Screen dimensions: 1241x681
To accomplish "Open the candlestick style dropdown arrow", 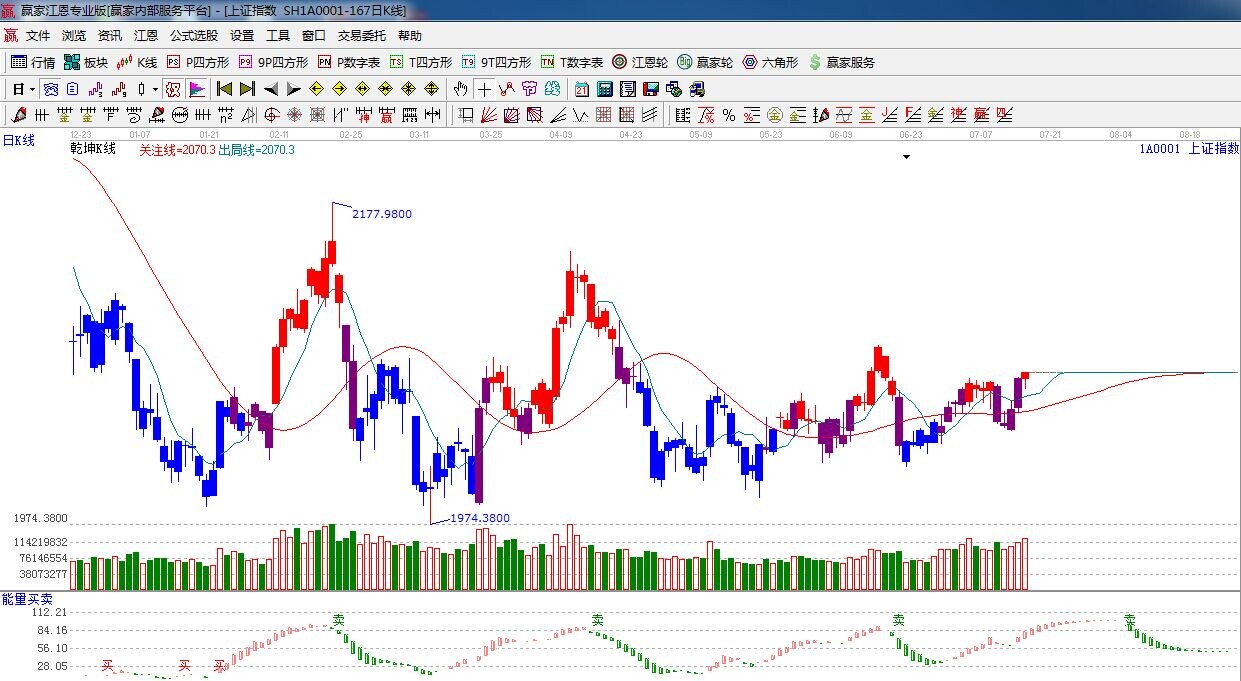I will point(155,89).
